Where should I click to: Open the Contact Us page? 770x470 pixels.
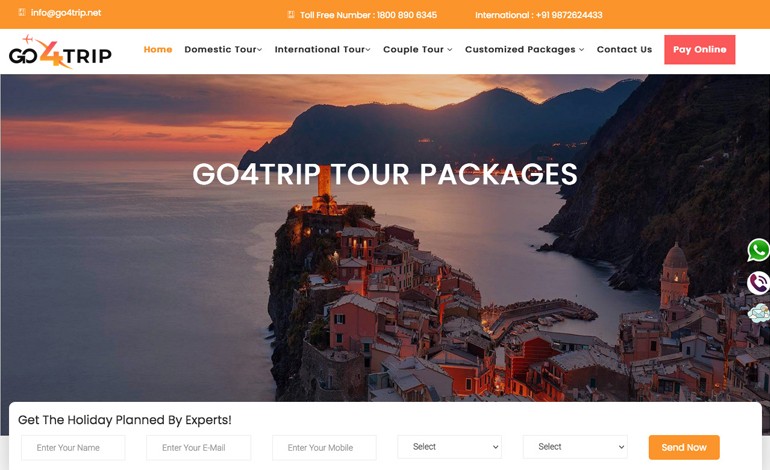pyautogui.click(x=624, y=50)
